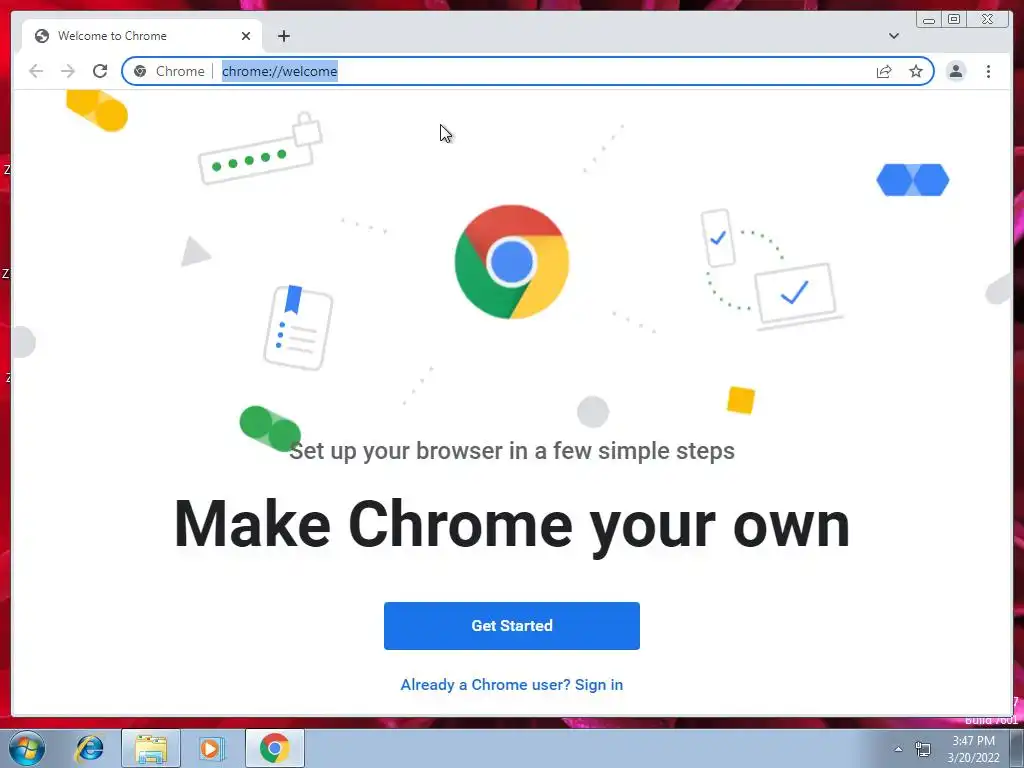Click the Make Chrome your own heading
Screen dimensions: 1024x768
[x=512, y=524]
